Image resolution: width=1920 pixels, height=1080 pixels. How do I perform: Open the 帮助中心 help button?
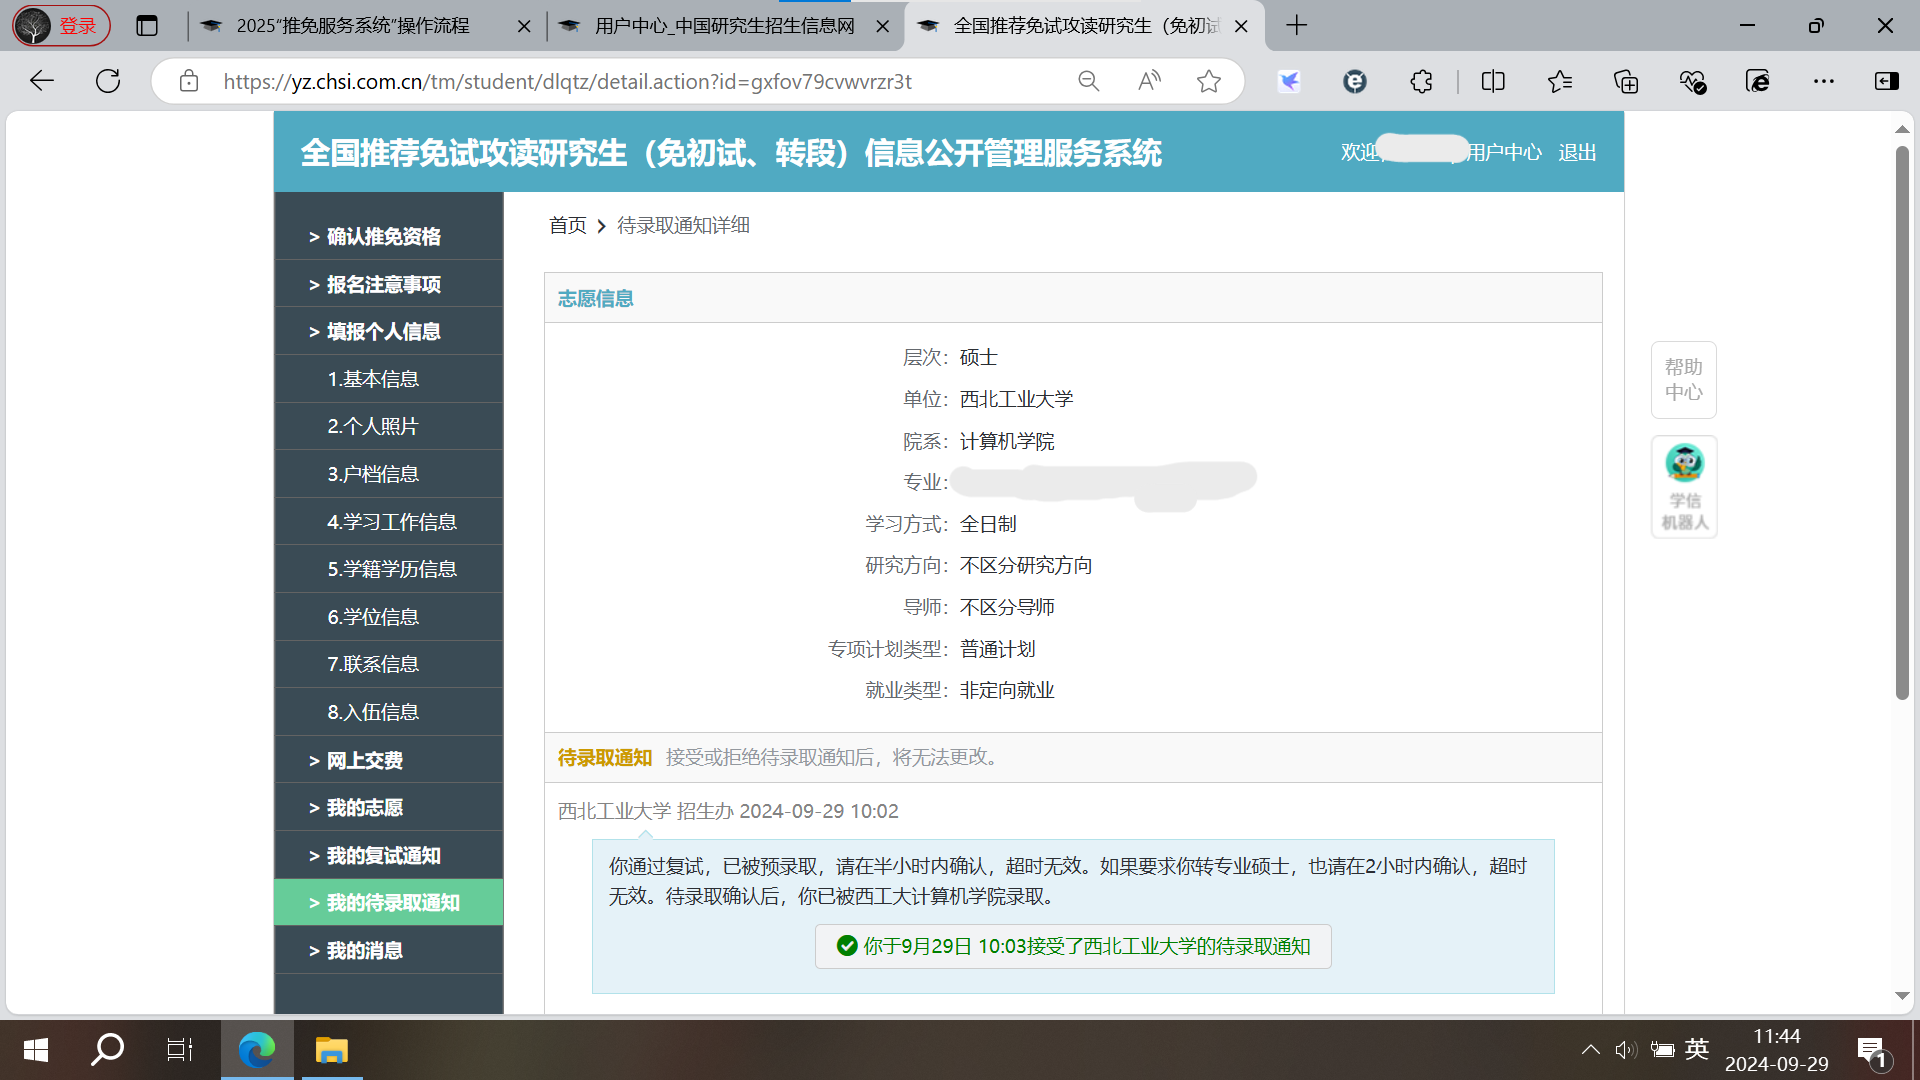1684,380
